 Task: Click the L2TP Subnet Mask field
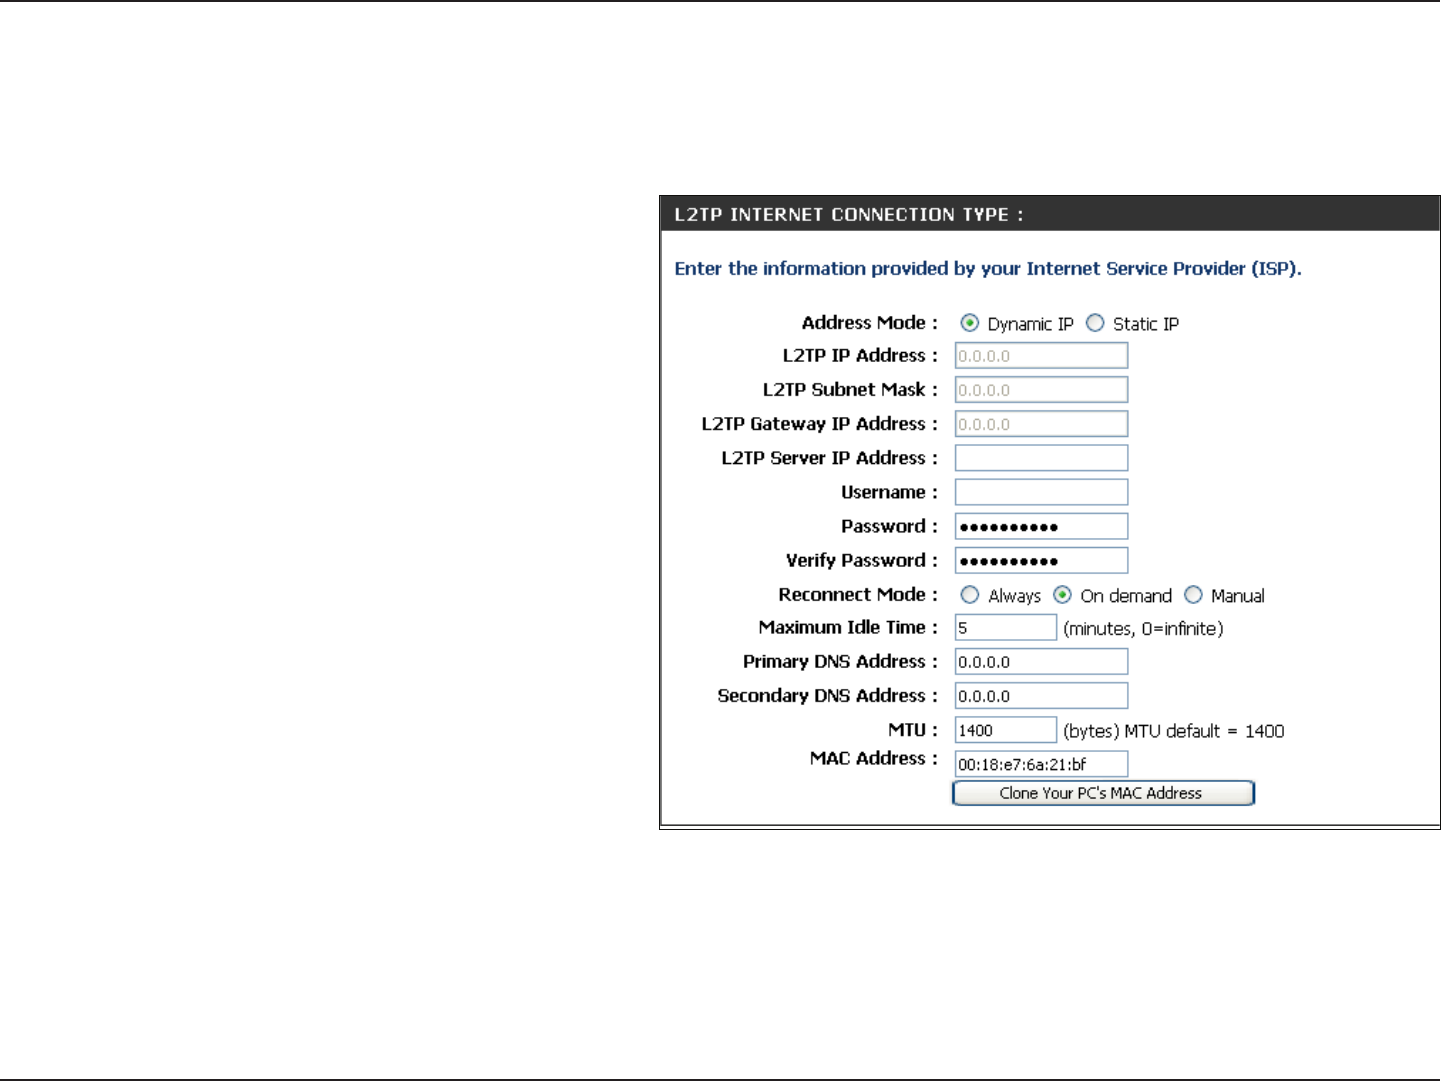pos(1041,390)
